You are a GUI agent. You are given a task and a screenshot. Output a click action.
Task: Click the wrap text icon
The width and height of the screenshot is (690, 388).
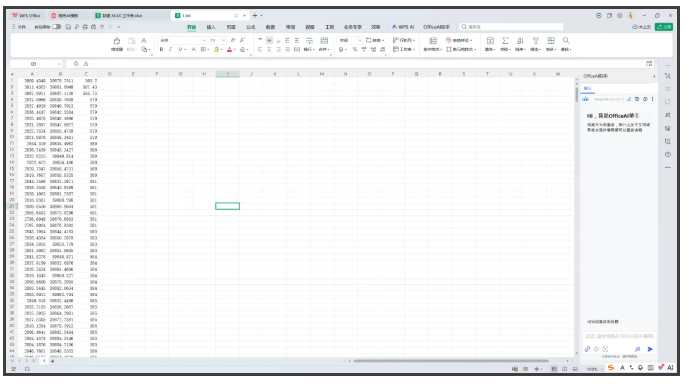point(309,40)
